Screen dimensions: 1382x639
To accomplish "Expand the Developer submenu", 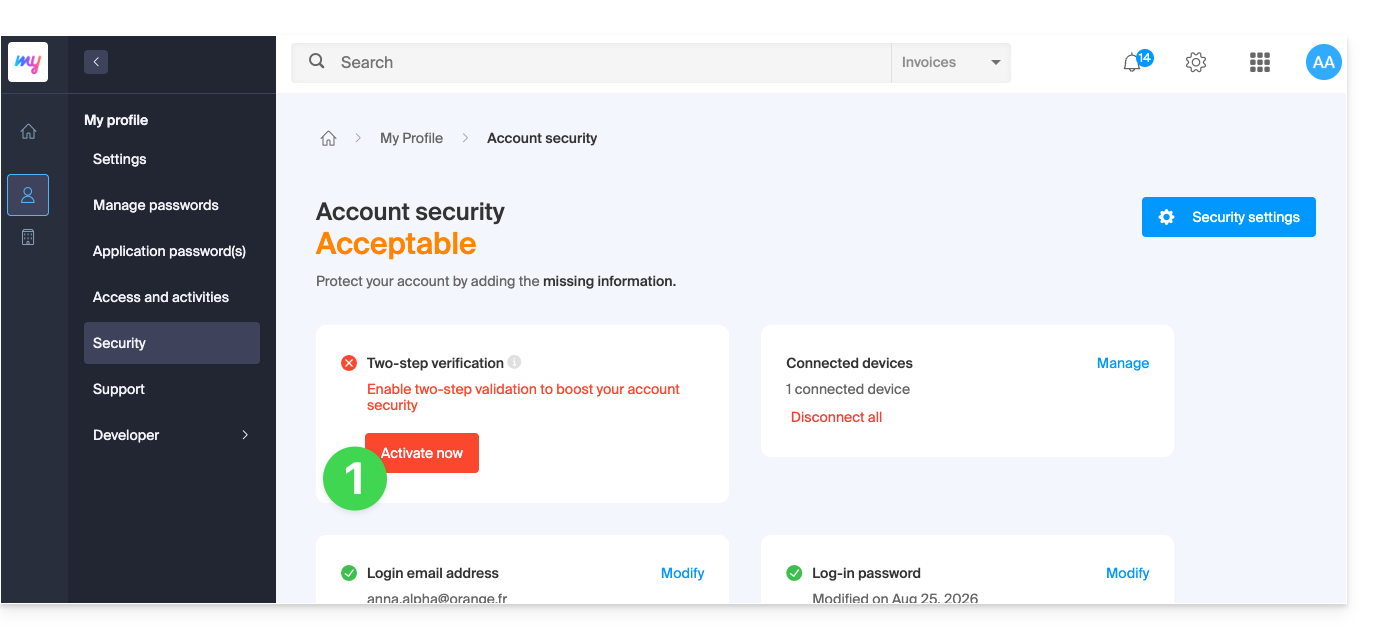I will pyautogui.click(x=171, y=435).
